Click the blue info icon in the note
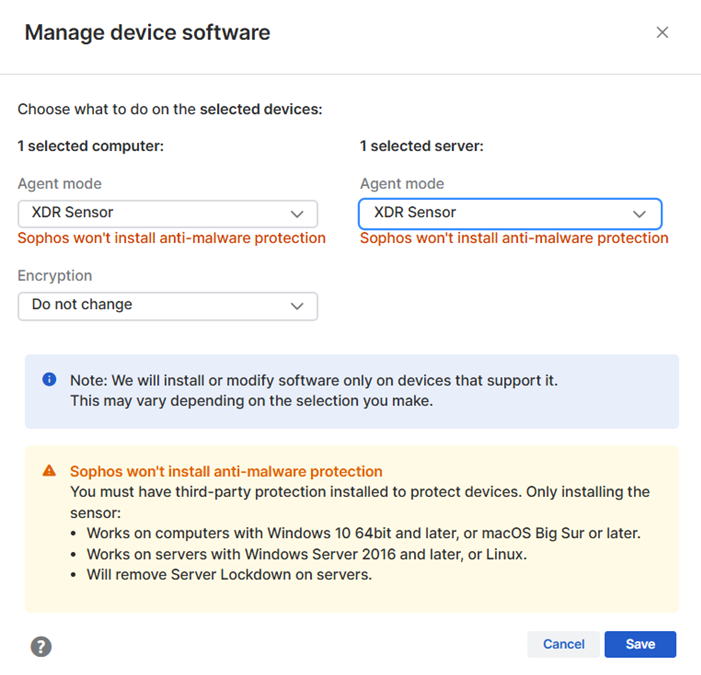Screen dimensions: 701x675 point(49,380)
